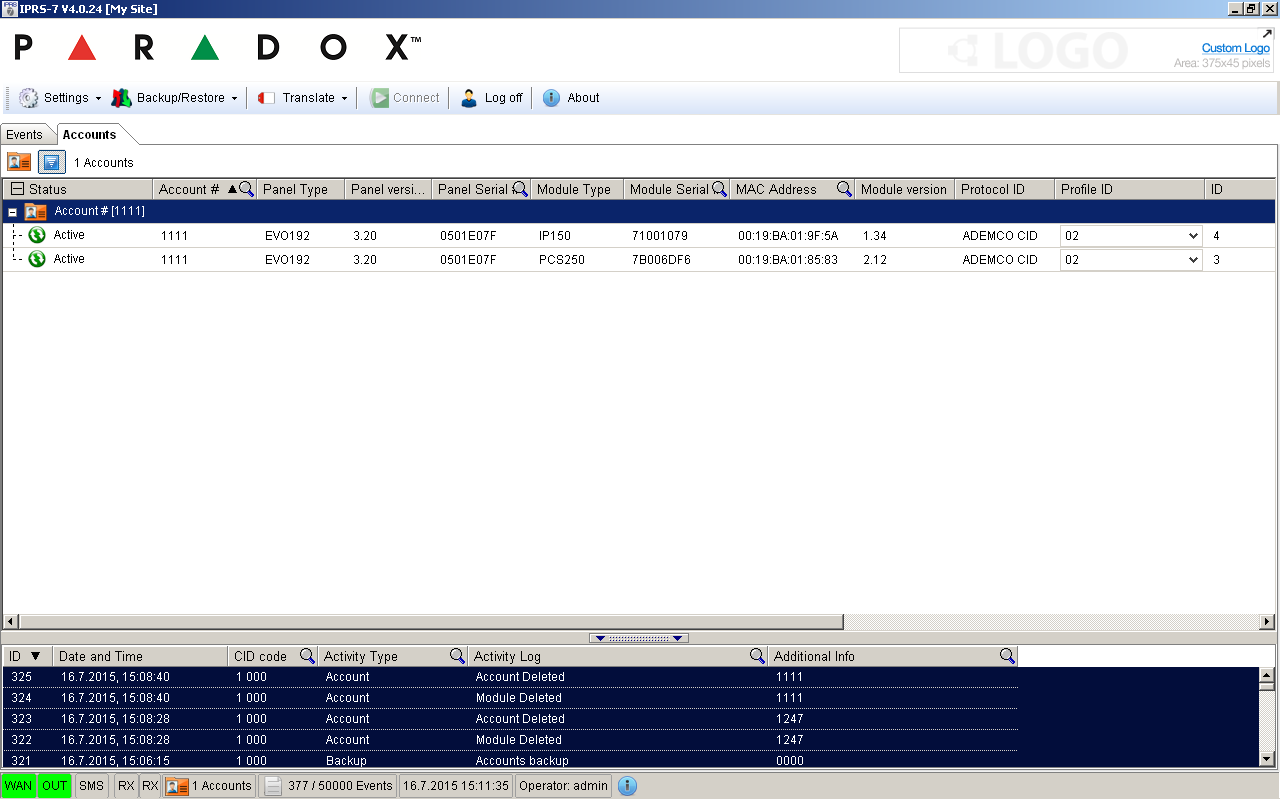Toggle the collapse-all box in Status header

[x=17, y=189]
